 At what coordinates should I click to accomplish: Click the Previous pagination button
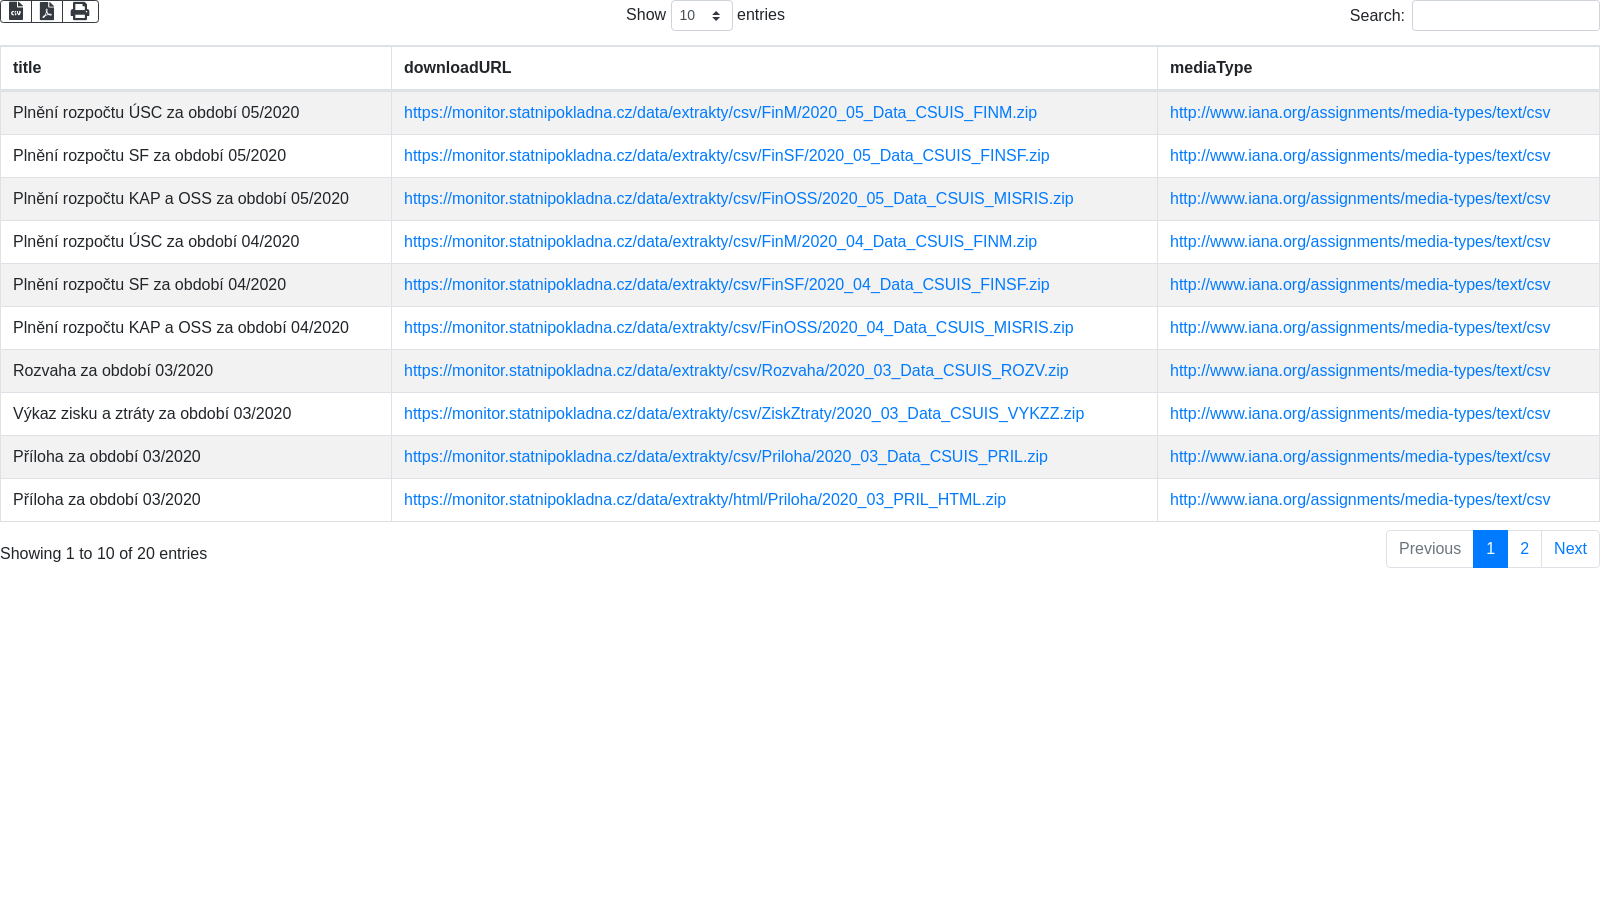[1429, 549]
